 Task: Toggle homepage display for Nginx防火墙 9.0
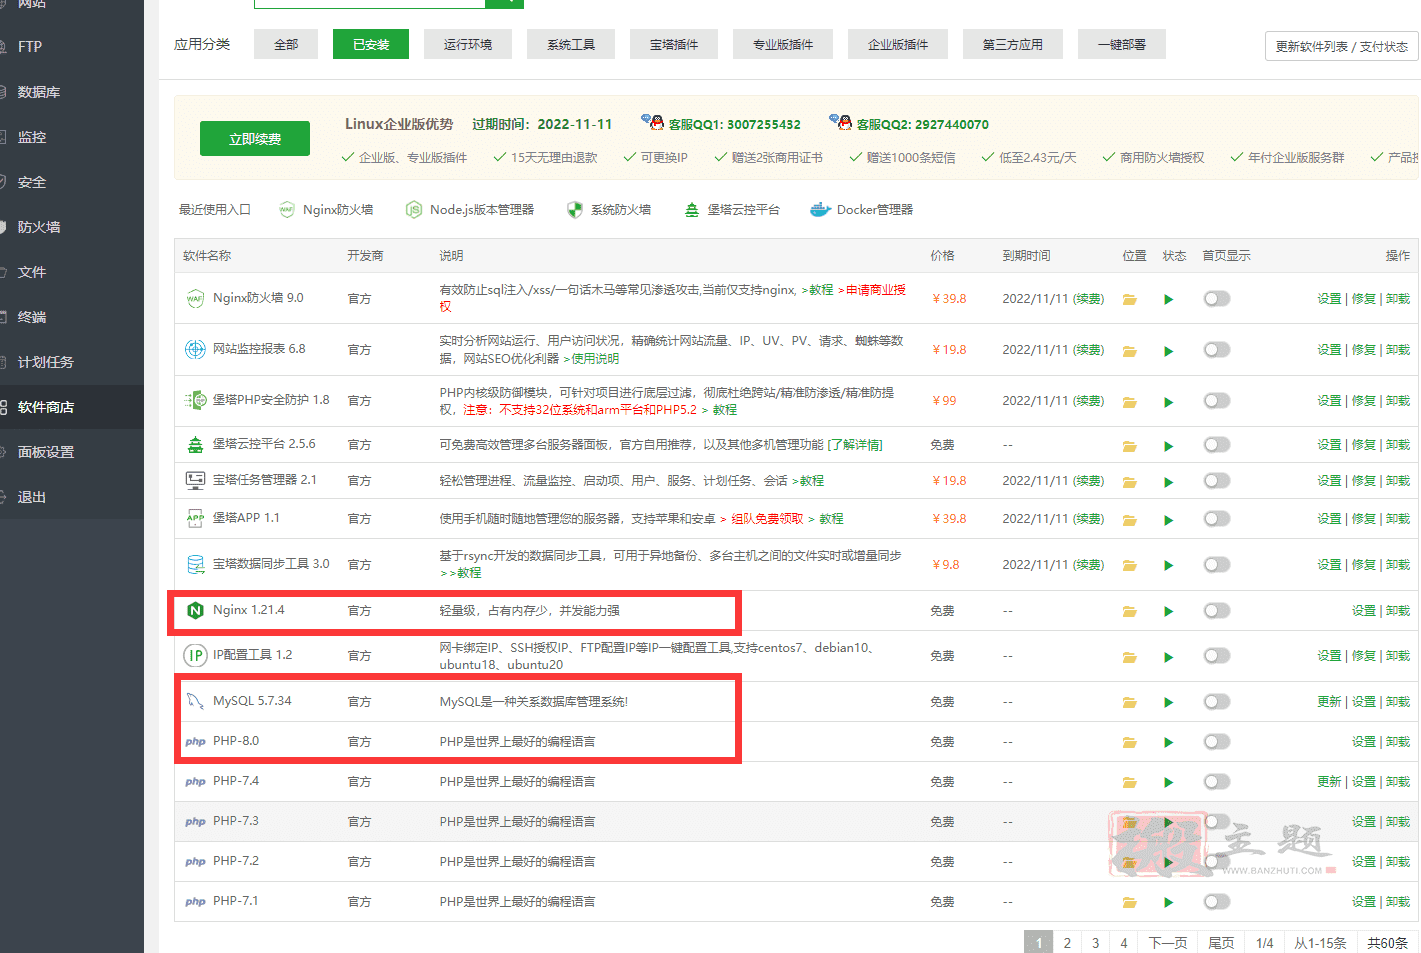coord(1217,299)
